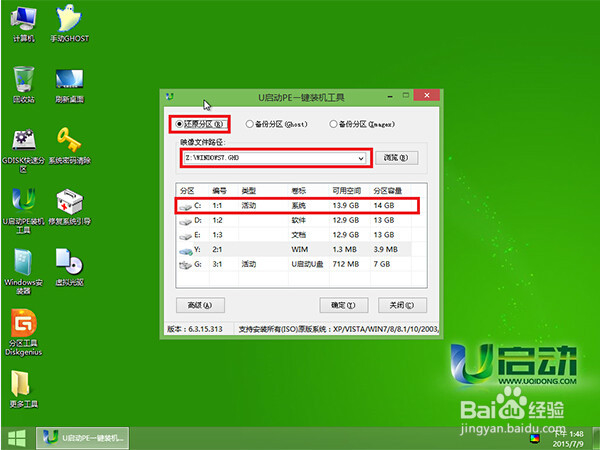Click the 版本：6.3.15.313 status text

pos(195,329)
